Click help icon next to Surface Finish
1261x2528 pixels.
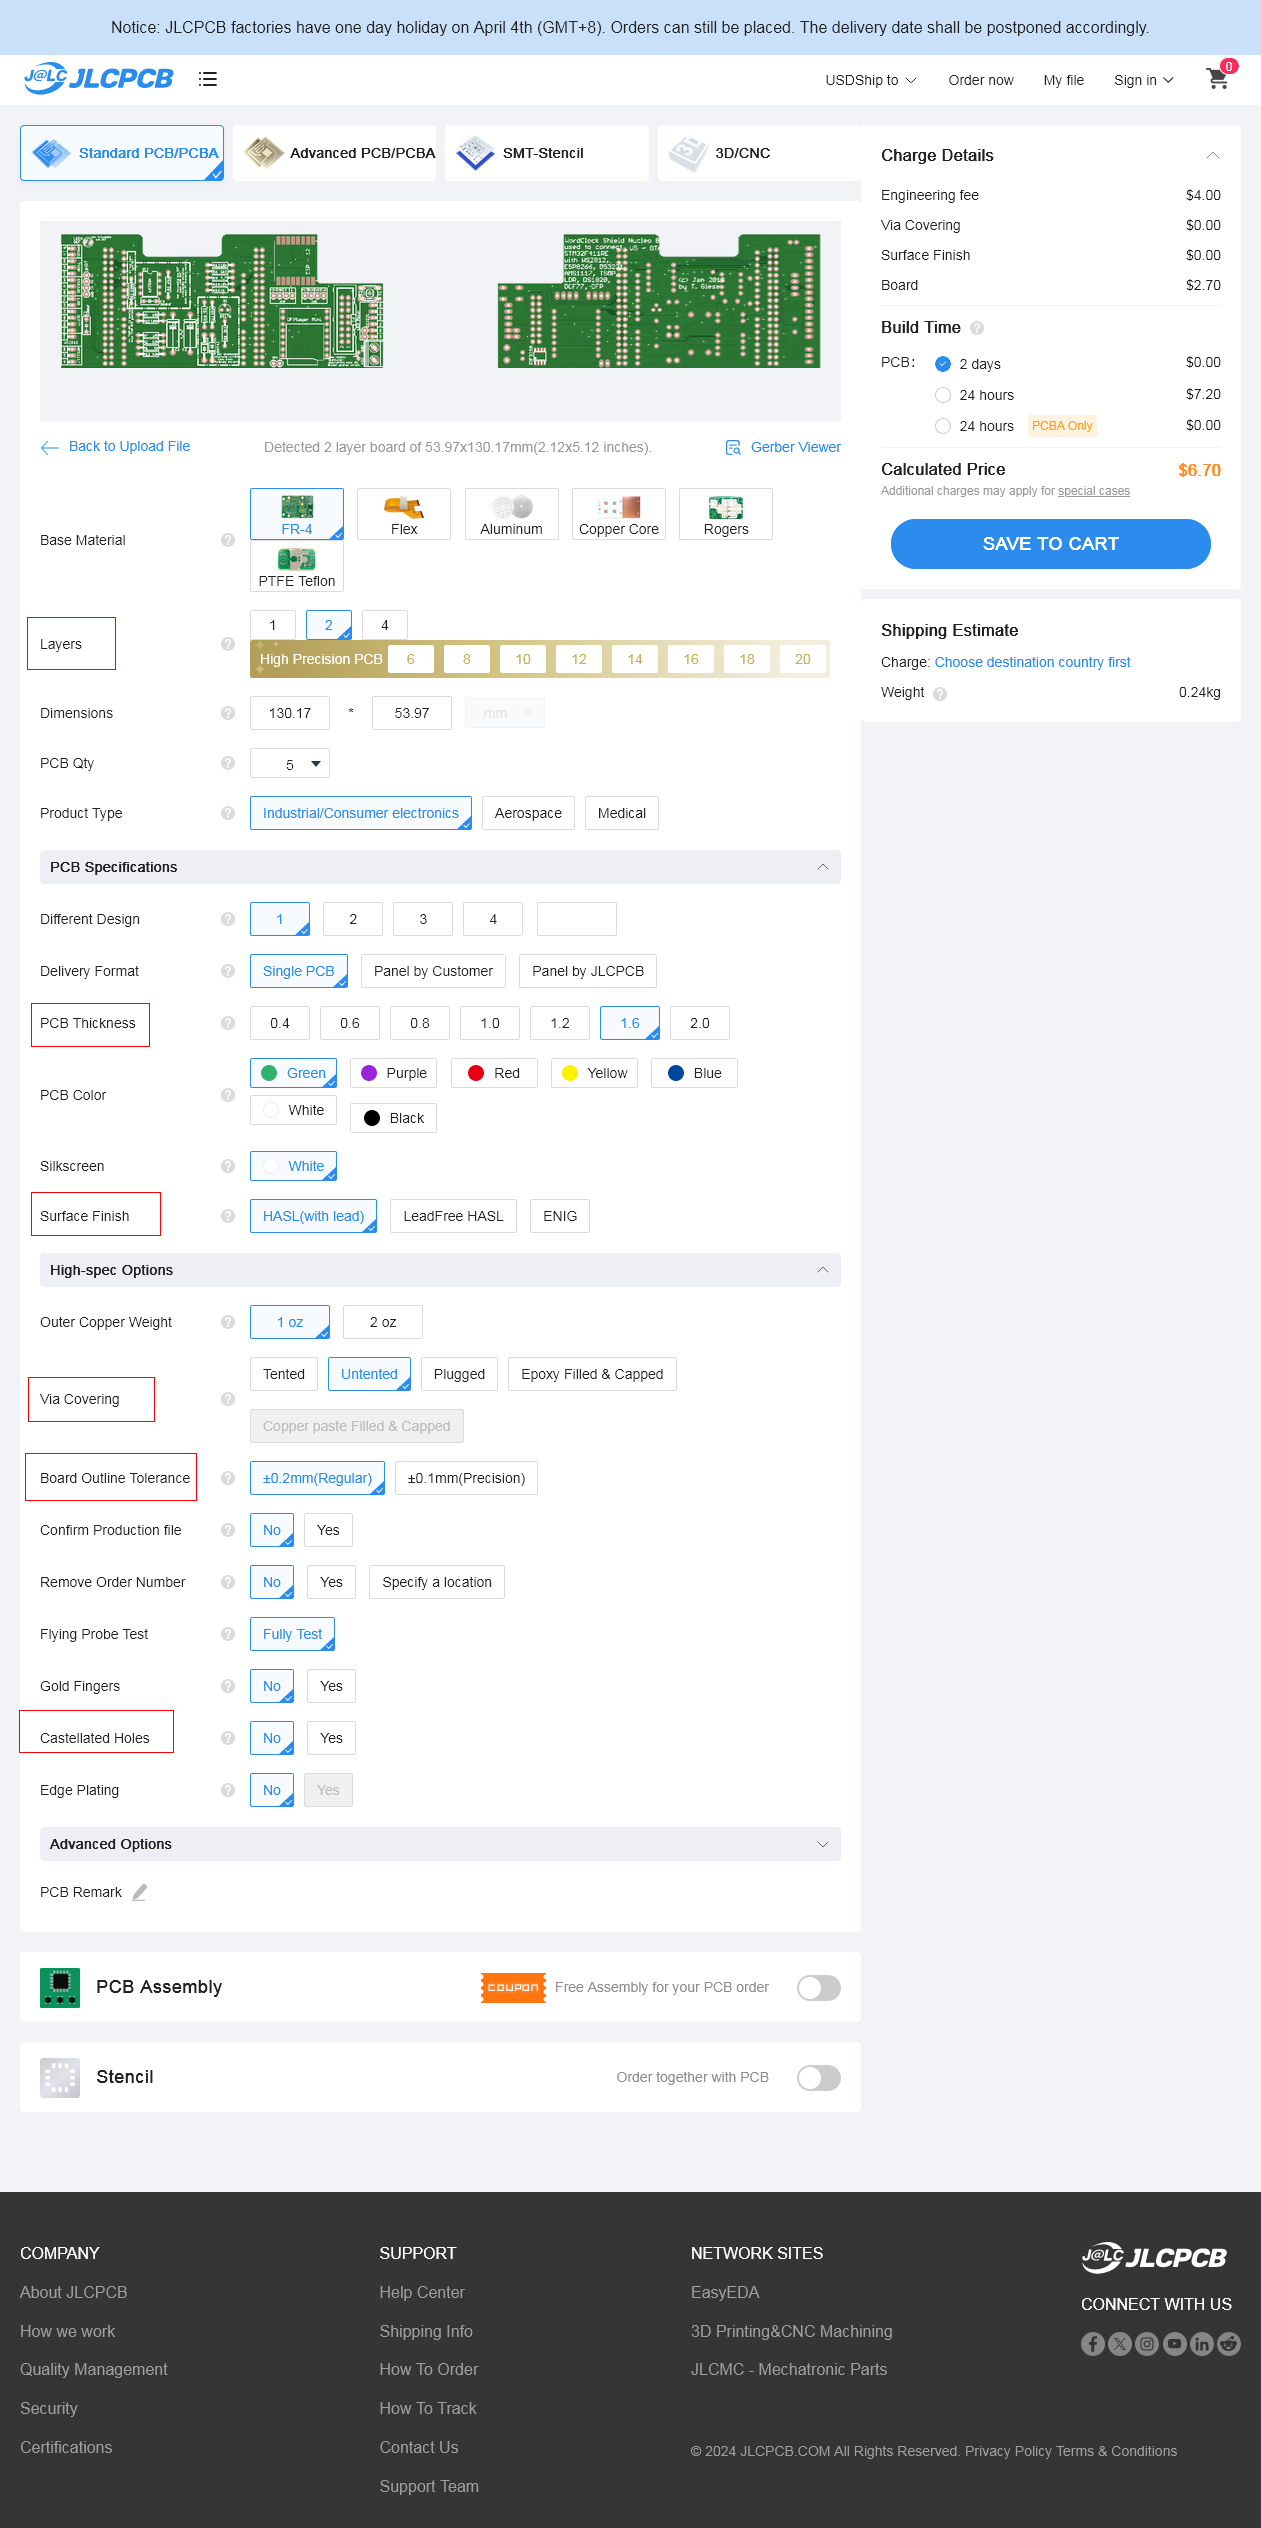(x=228, y=1216)
